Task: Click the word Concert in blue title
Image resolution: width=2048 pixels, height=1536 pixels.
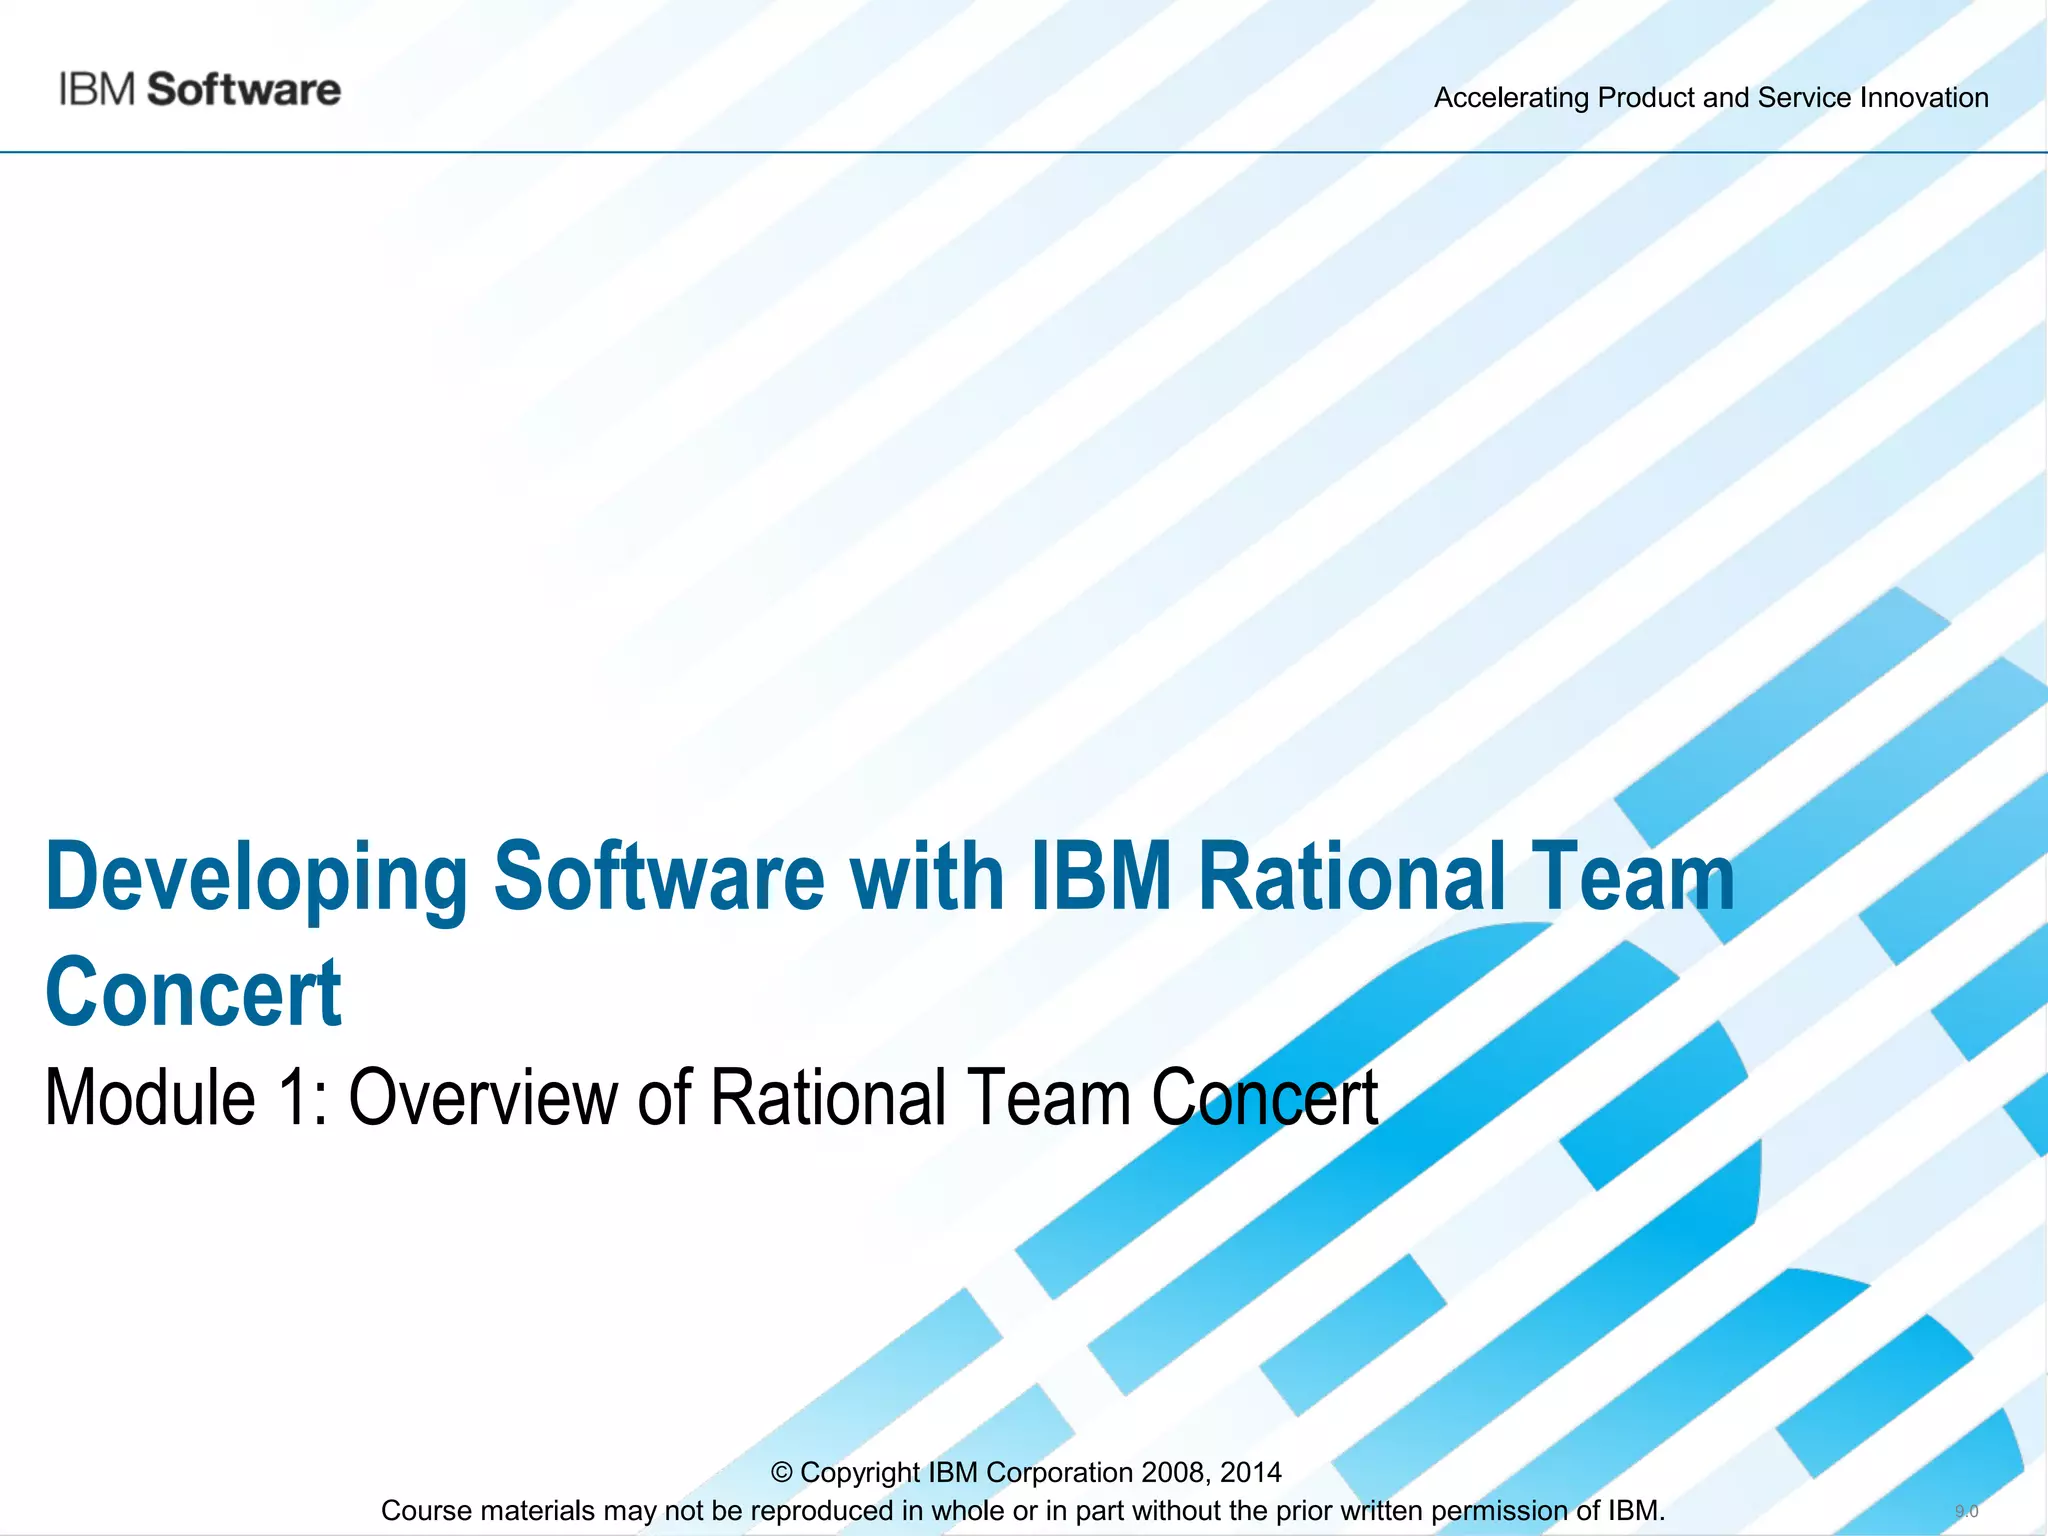Action: coord(193,992)
